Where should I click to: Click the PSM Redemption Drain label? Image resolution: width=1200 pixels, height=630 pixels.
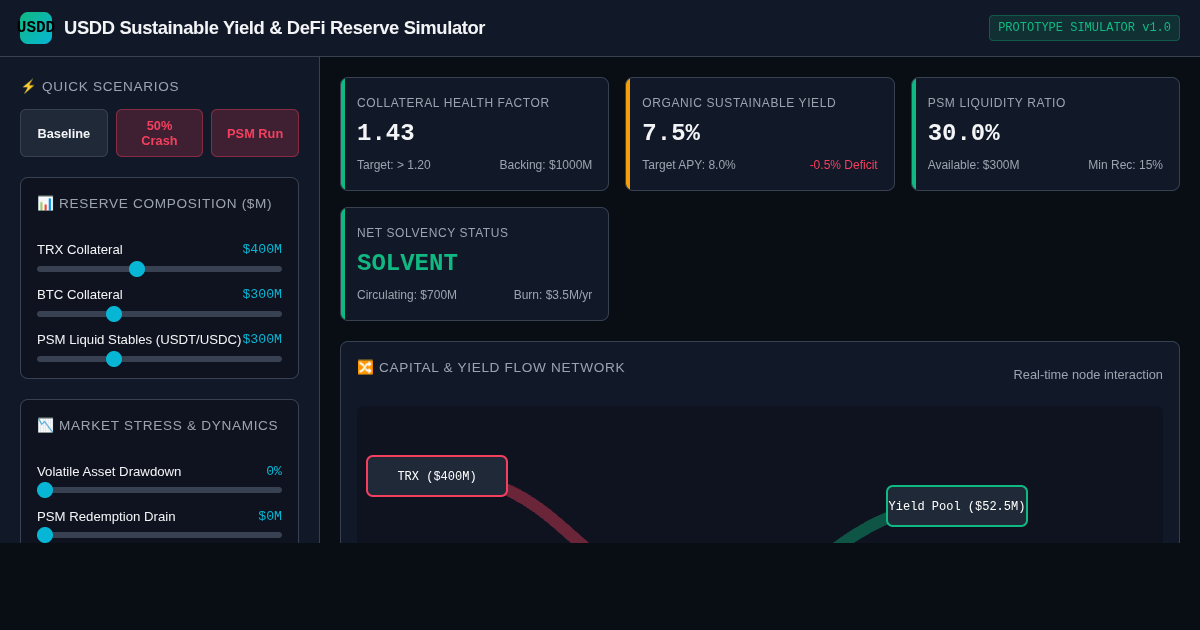pos(106,516)
